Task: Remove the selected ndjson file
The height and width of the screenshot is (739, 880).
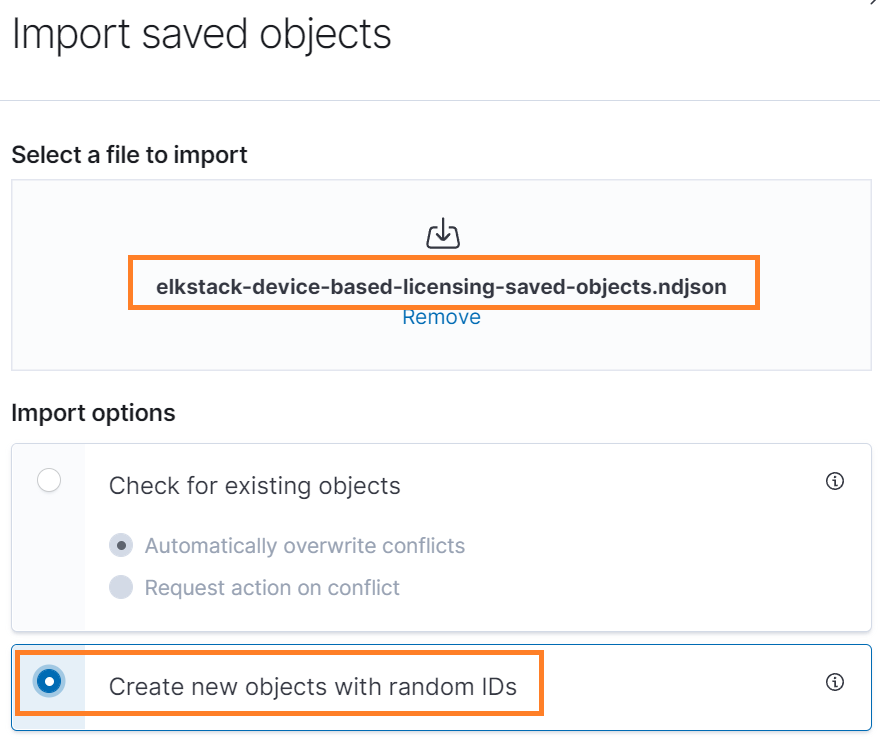Action: [x=441, y=317]
